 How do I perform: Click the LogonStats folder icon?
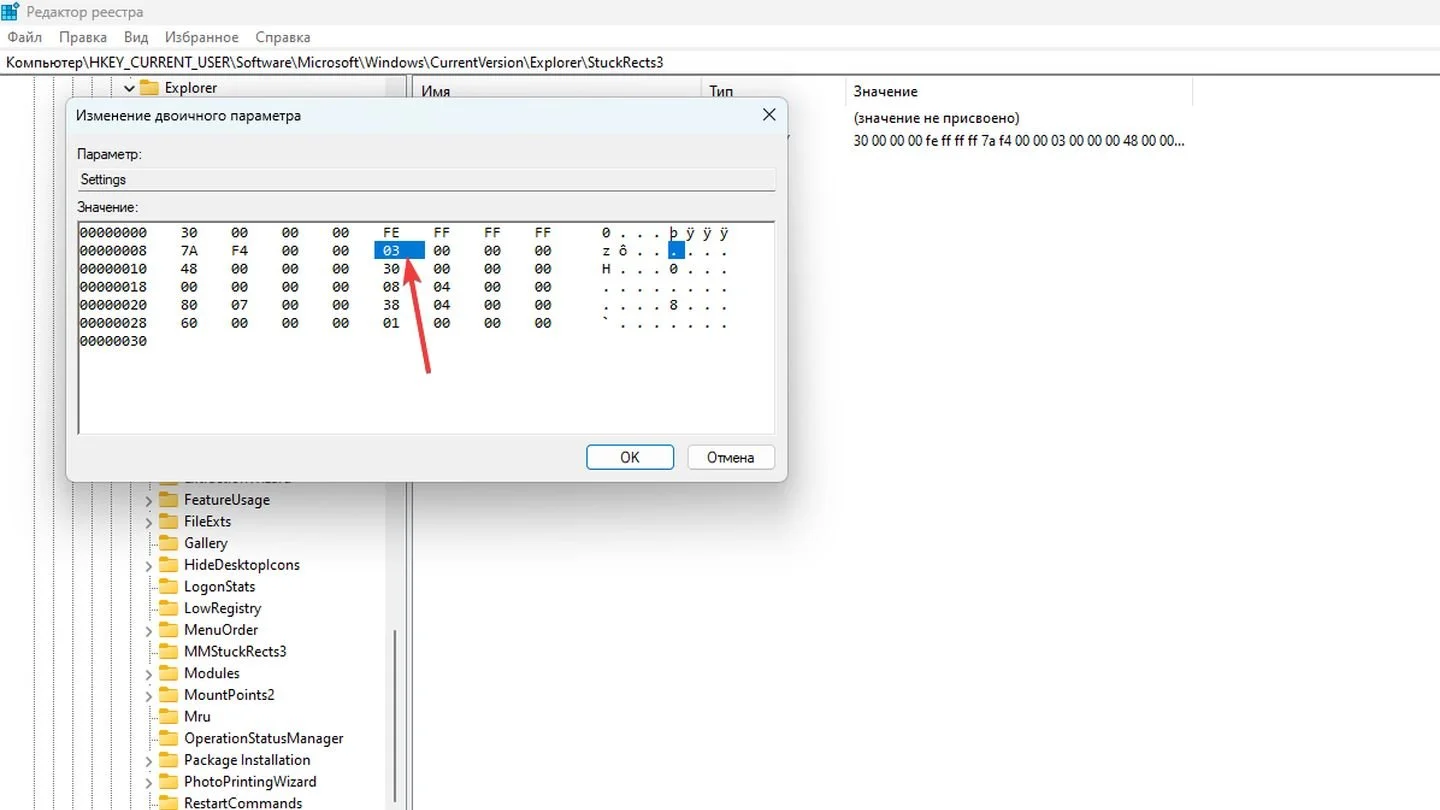pos(168,586)
